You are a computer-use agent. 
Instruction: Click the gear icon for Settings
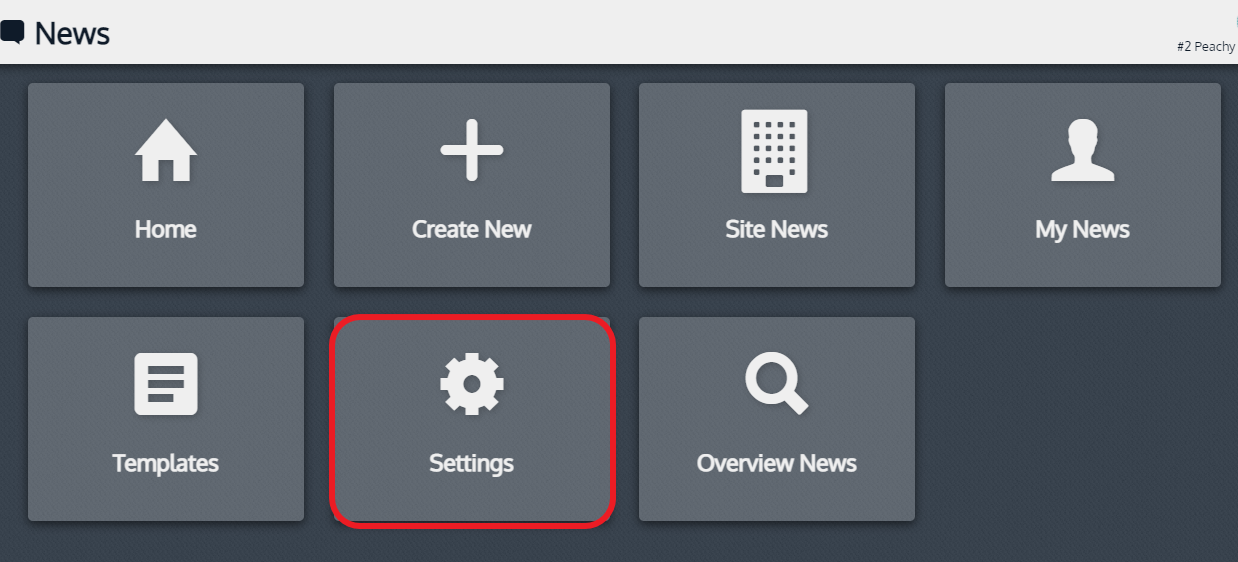click(472, 384)
